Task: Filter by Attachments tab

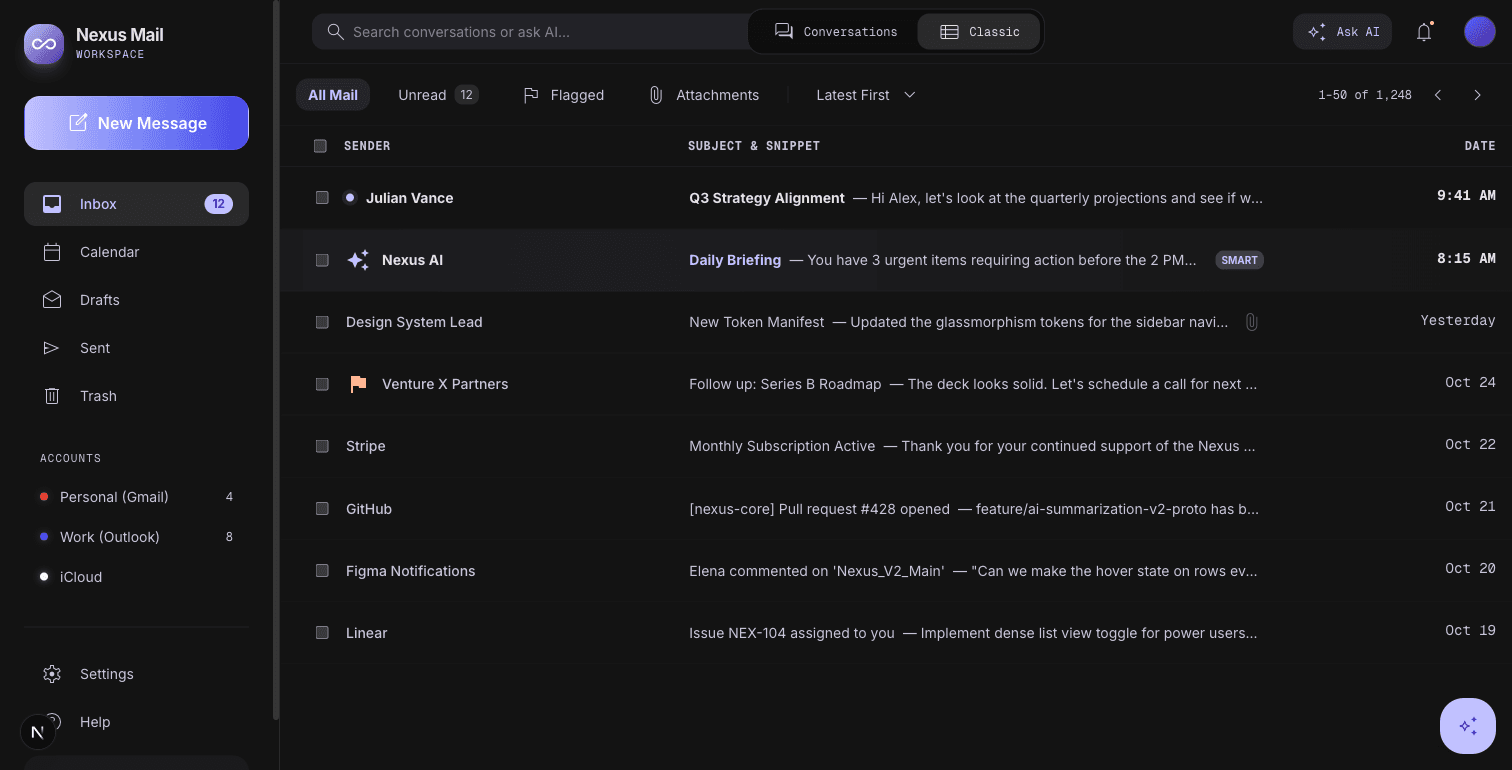Action: click(x=704, y=95)
